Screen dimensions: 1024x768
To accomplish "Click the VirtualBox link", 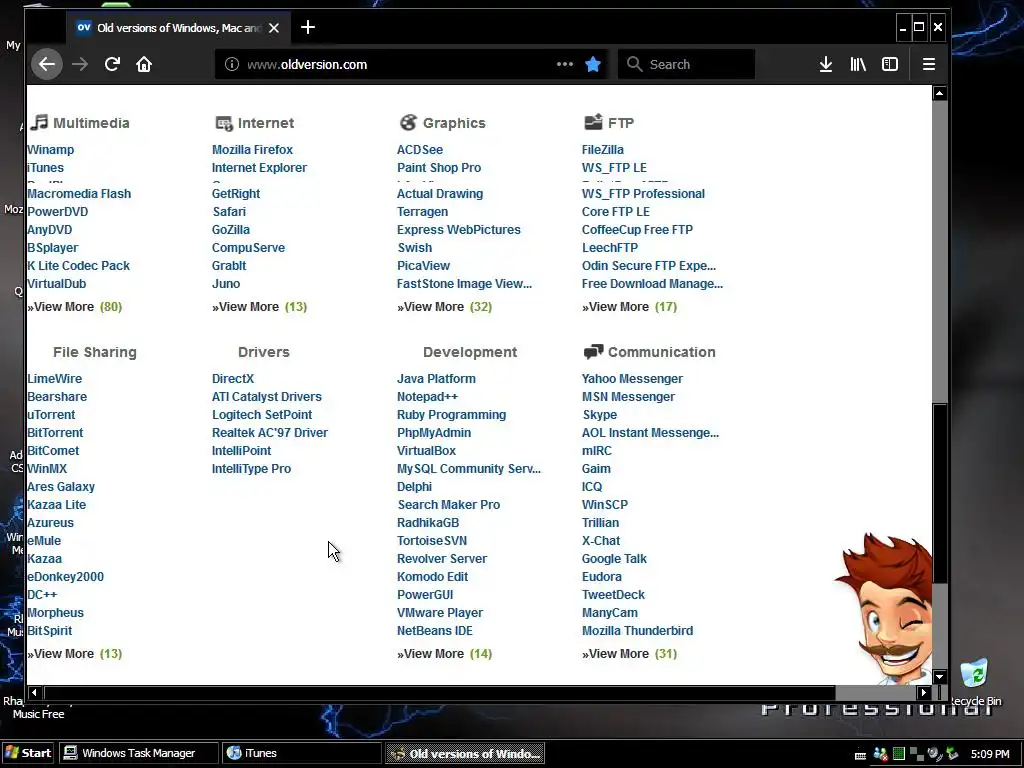I will click(x=426, y=451).
